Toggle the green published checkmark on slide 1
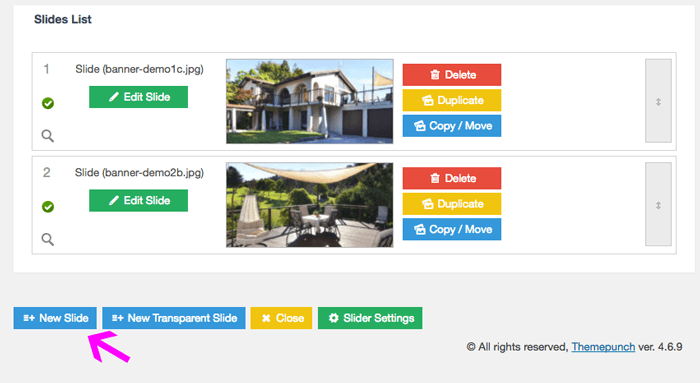700x383 pixels. click(48, 103)
